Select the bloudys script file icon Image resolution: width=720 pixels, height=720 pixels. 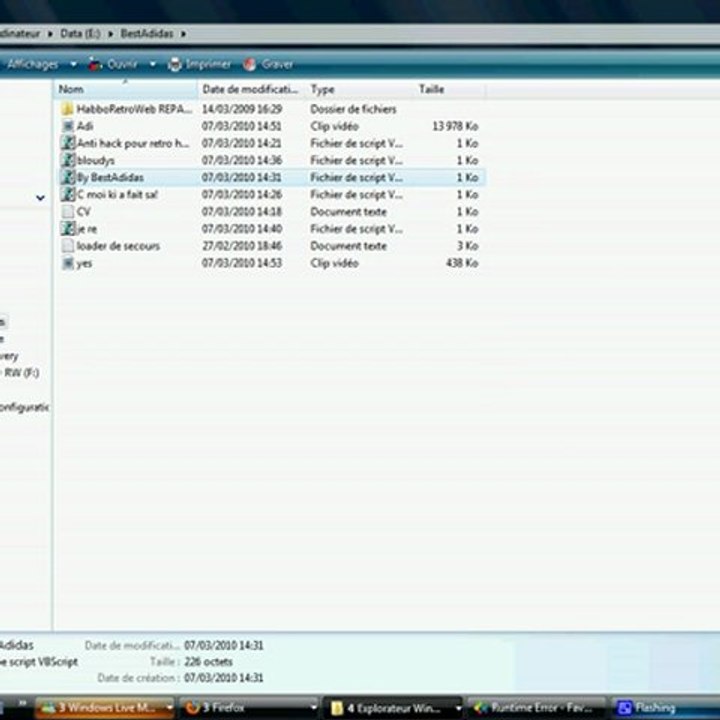[x=68, y=160]
